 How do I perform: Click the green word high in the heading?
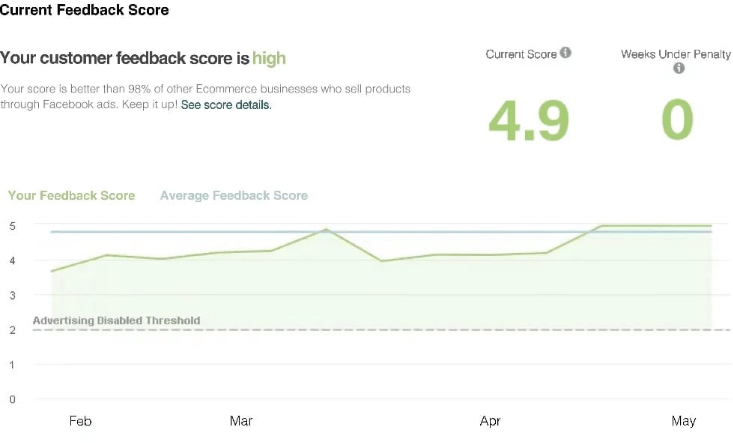pos(269,58)
